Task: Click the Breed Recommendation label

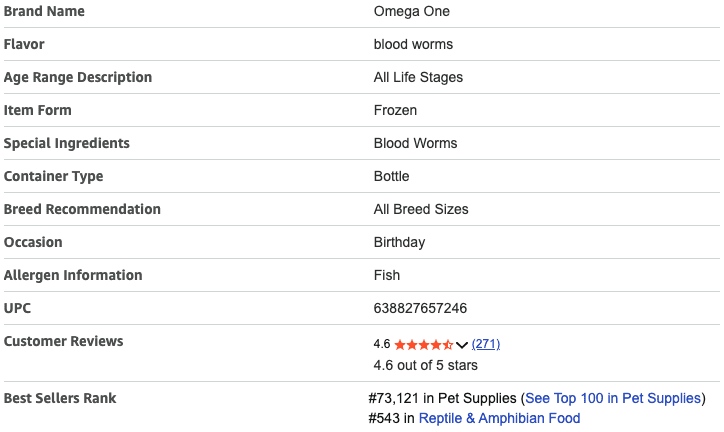Action: (82, 209)
